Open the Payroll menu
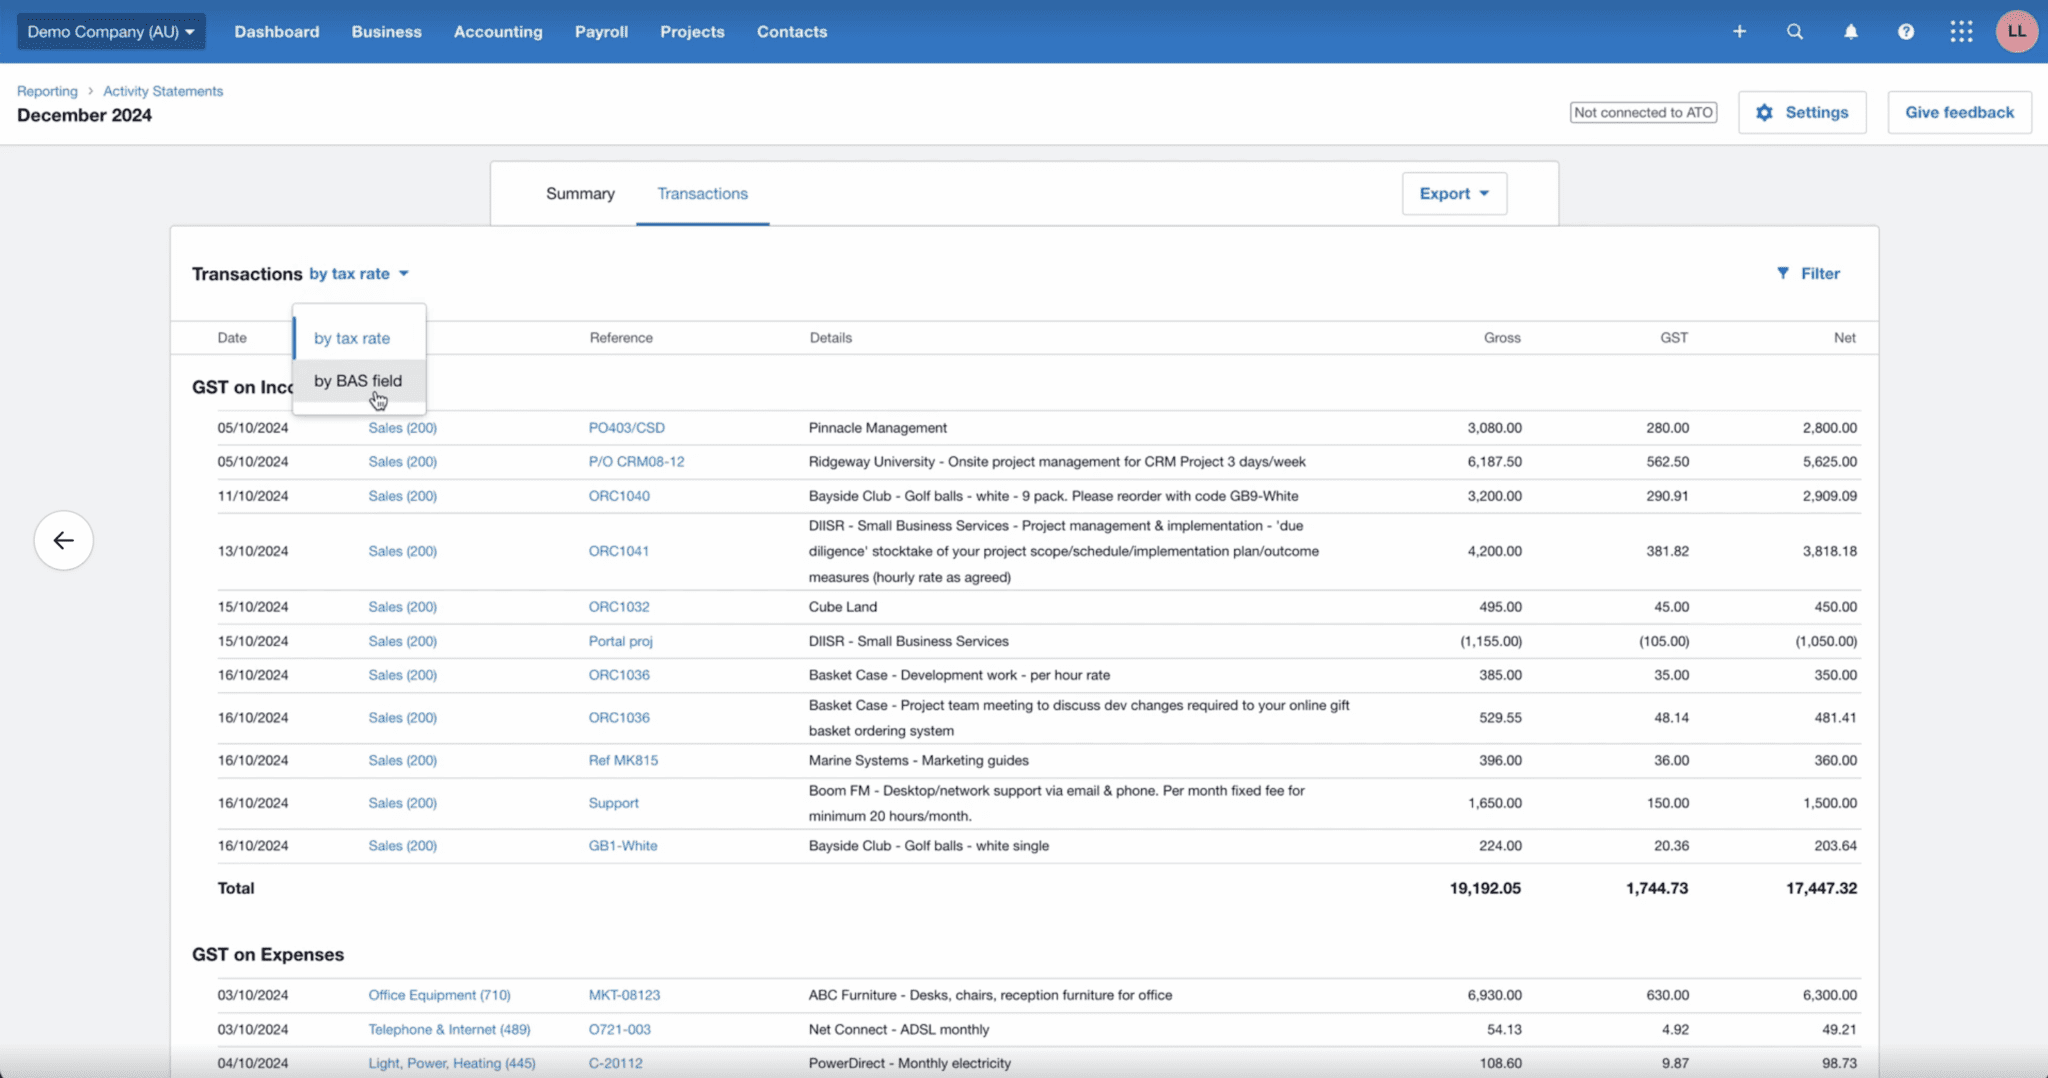This screenshot has height=1078, width=2048. pos(601,31)
